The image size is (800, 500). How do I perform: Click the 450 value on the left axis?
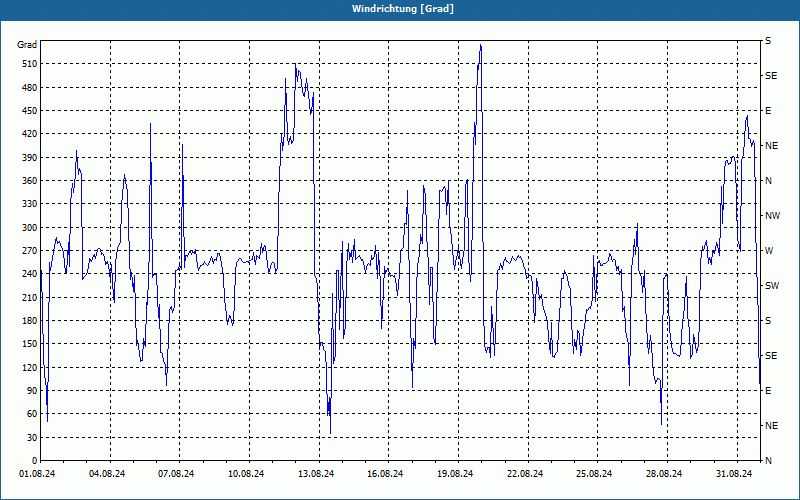point(31,111)
